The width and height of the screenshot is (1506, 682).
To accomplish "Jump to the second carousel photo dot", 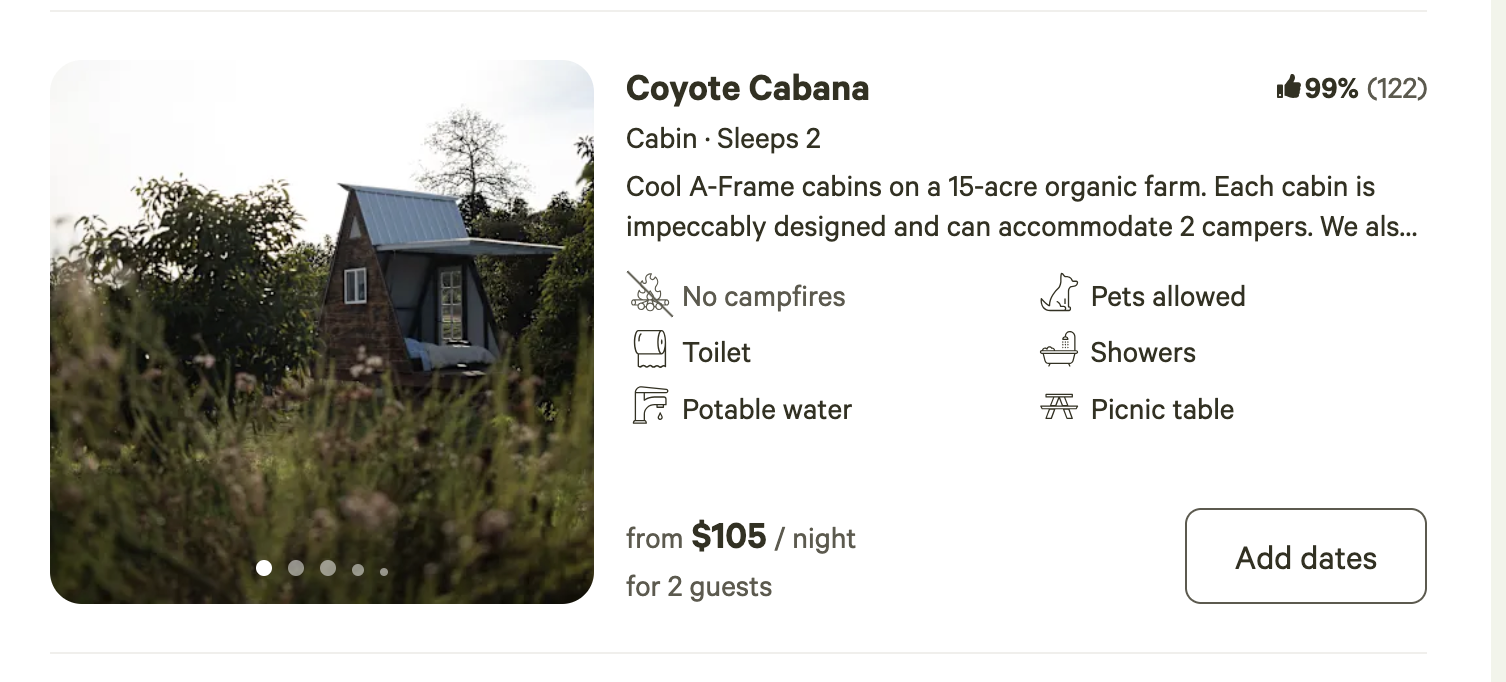I will 296,568.
